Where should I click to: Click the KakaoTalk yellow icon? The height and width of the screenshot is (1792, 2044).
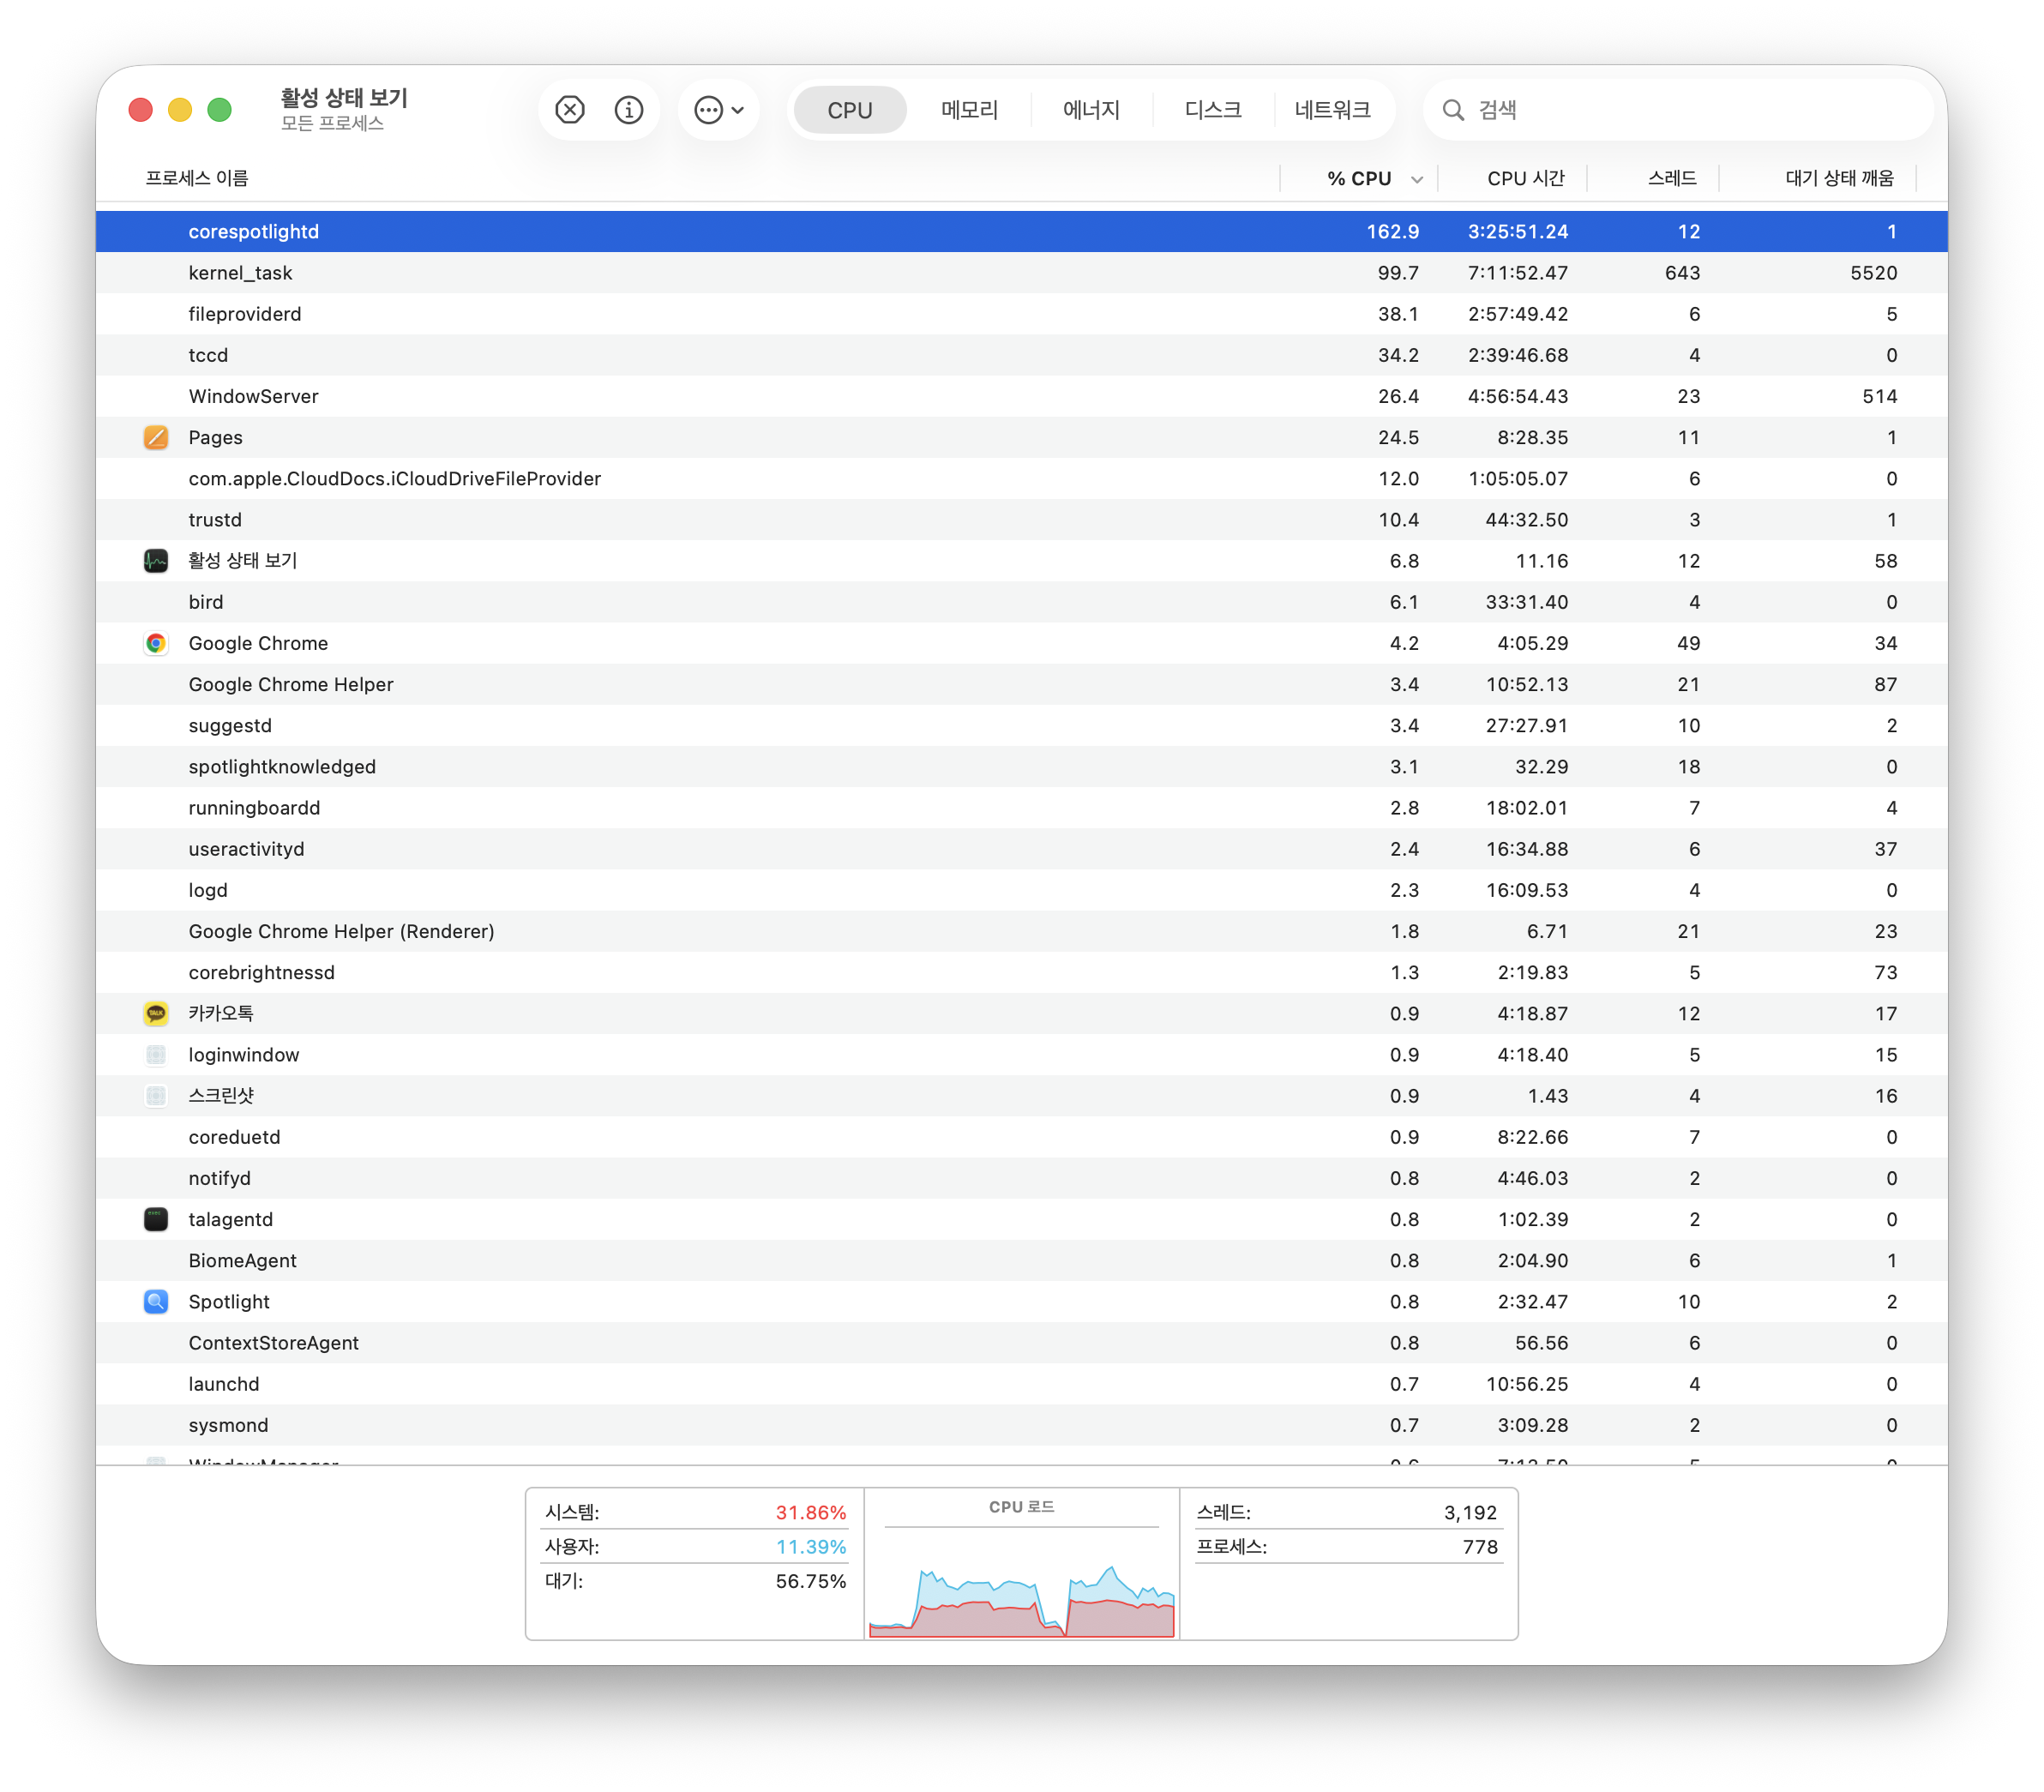156,1013
